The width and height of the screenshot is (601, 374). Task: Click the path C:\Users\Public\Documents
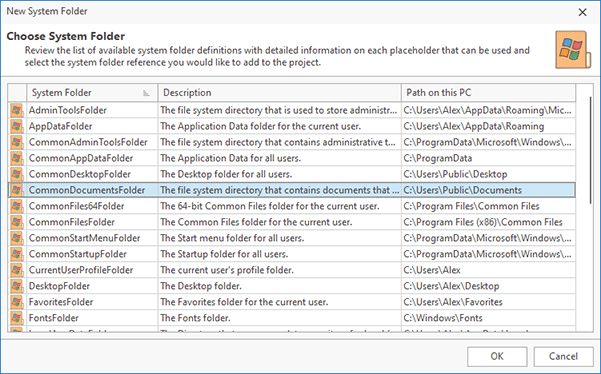coord(463,190)
